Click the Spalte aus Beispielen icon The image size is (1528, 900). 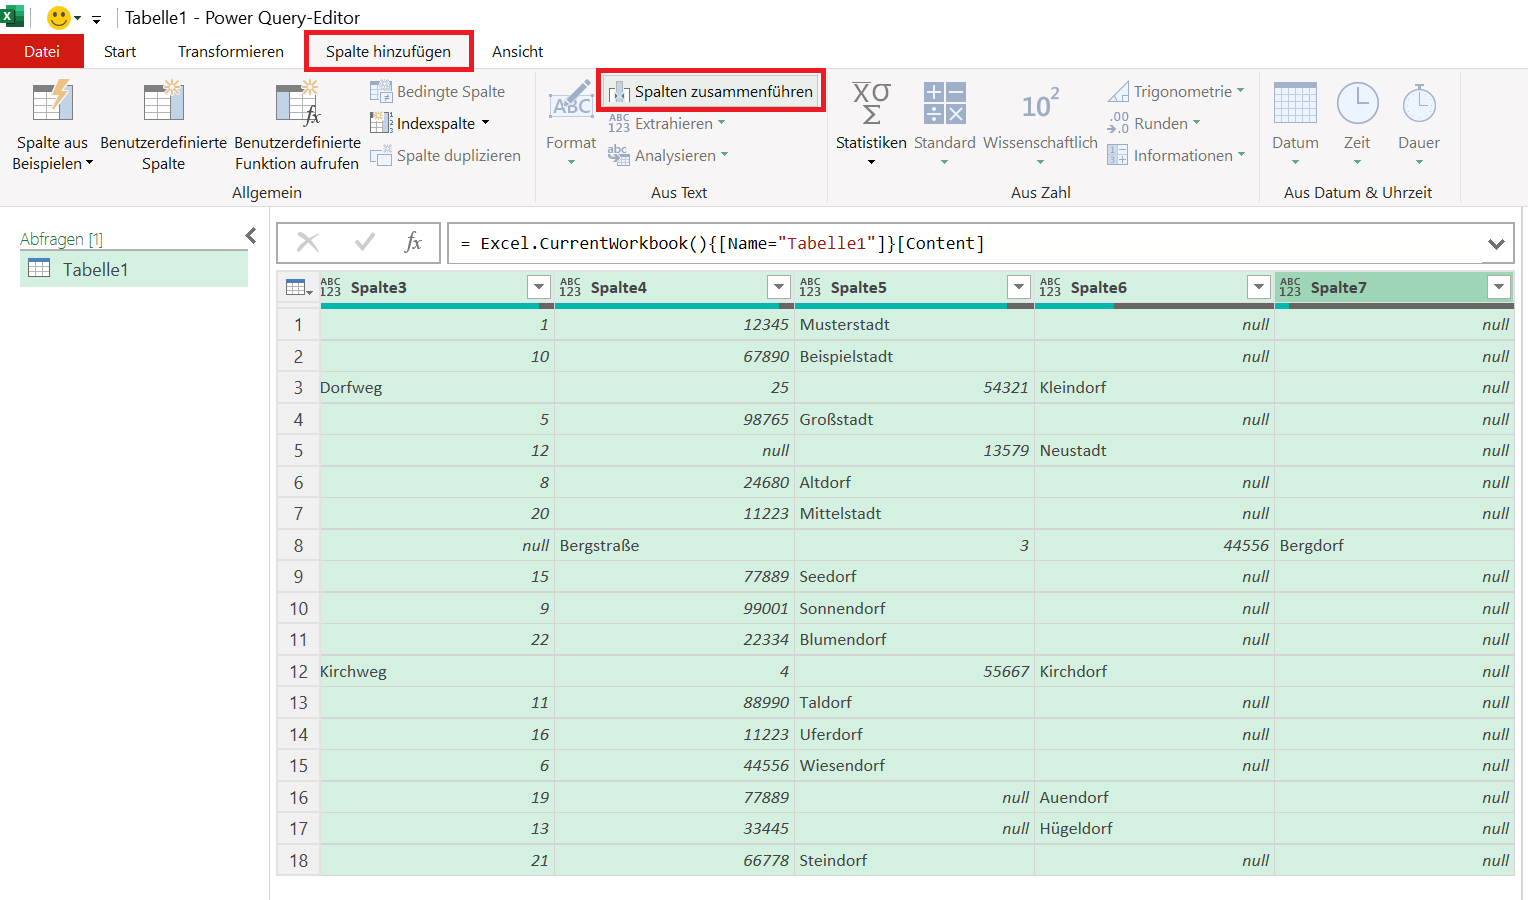point(52,102)
